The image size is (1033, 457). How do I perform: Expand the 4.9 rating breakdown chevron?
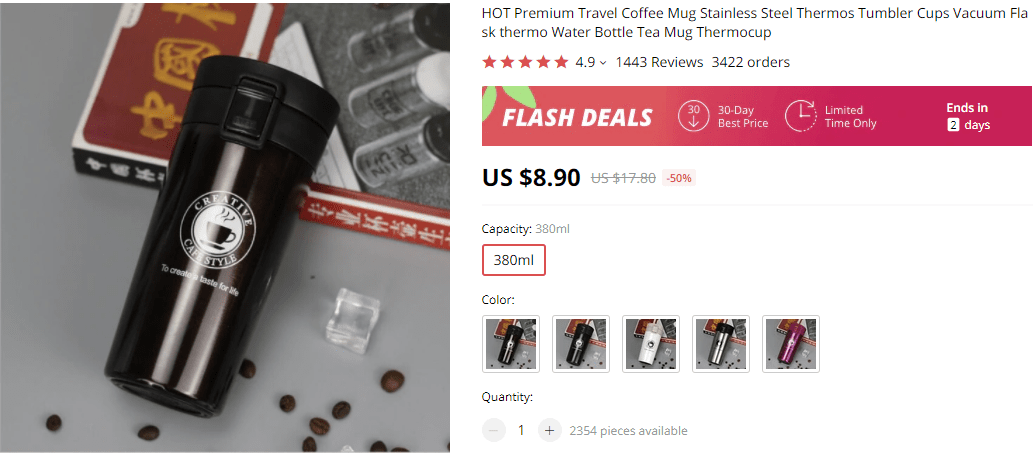click(x=603, y=63)
